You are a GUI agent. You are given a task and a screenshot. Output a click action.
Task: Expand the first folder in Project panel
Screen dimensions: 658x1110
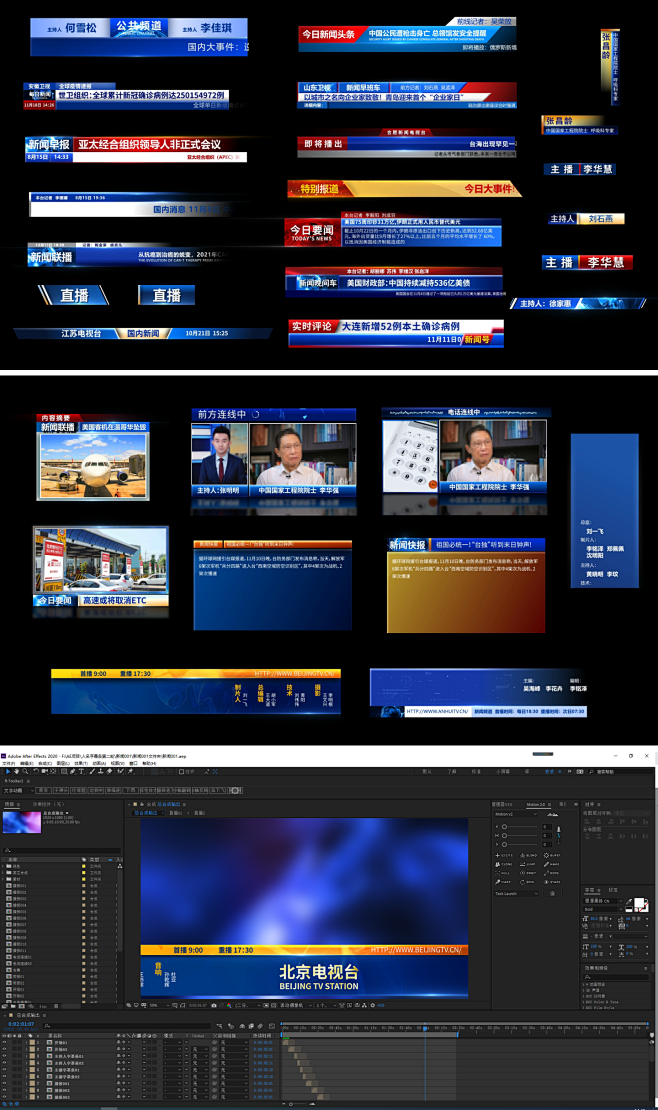click(3, 866)
